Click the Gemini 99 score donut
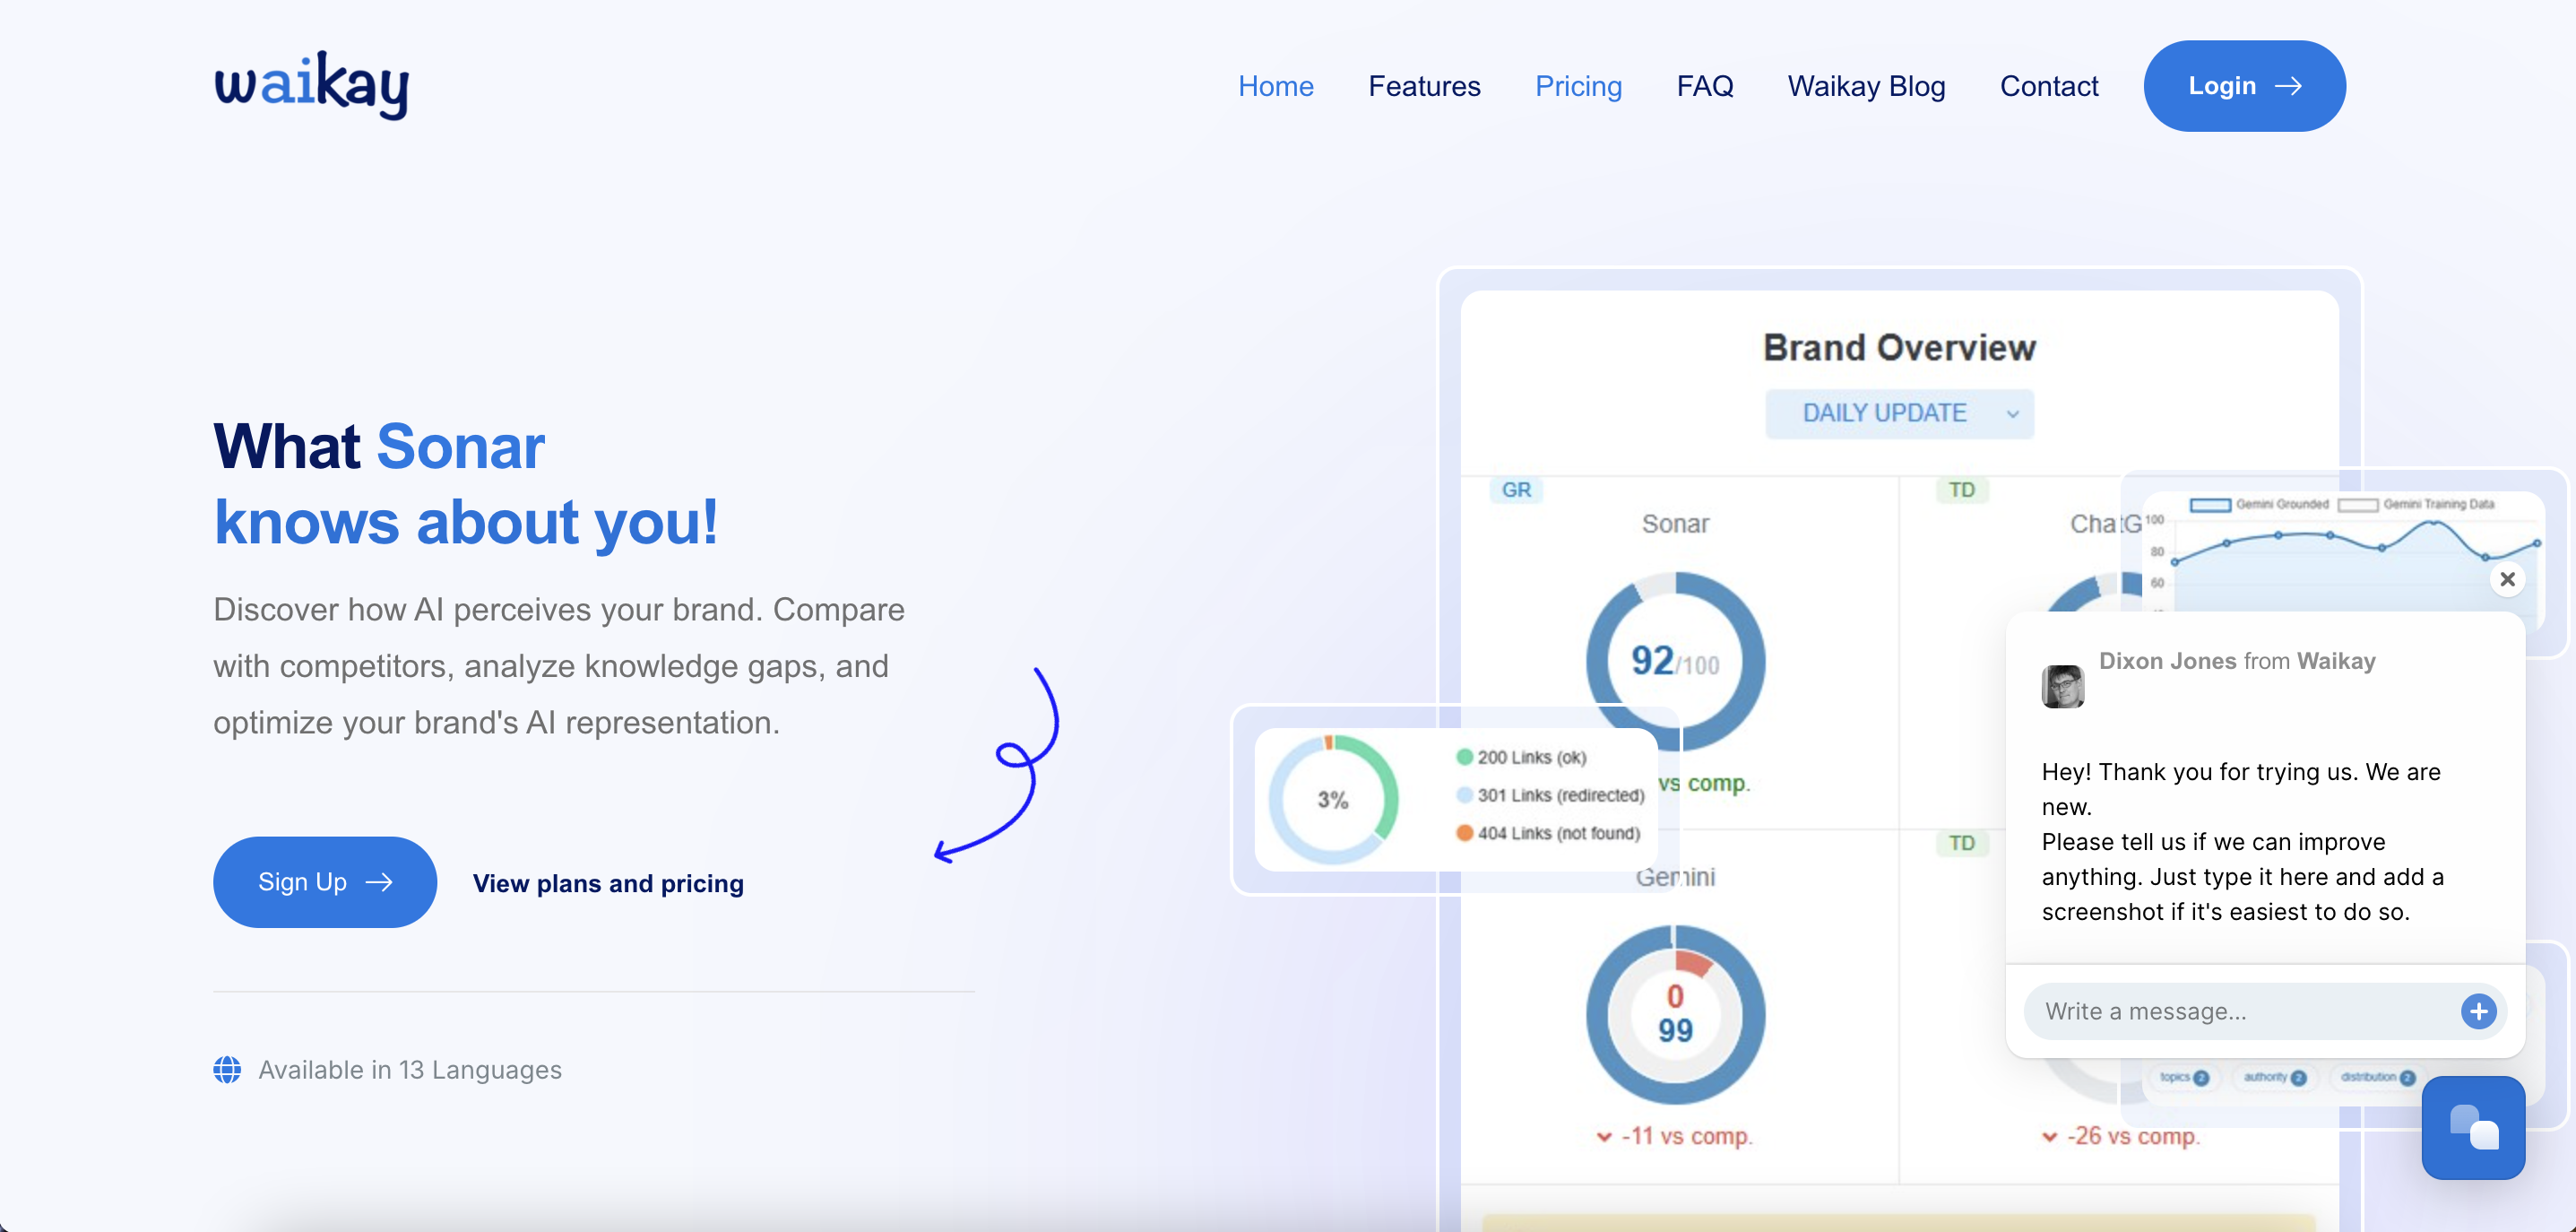The height and width of the screenshot is (1232, 2576). pos(1675,1015)
